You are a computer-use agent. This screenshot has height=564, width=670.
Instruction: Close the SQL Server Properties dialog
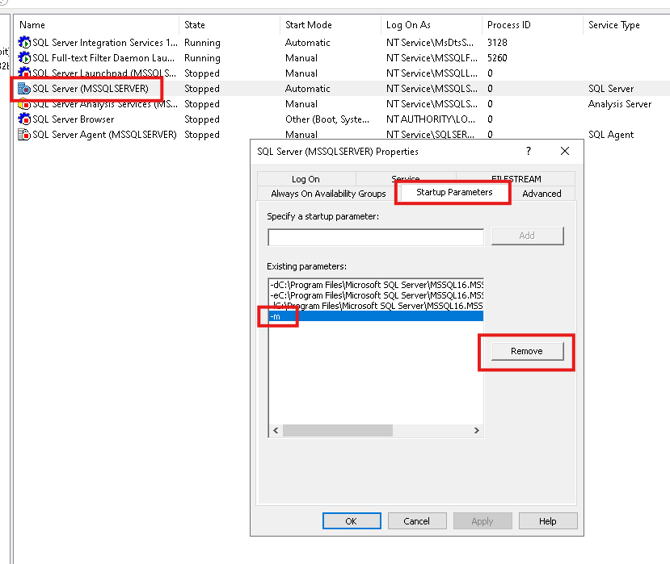coord(565,151)
